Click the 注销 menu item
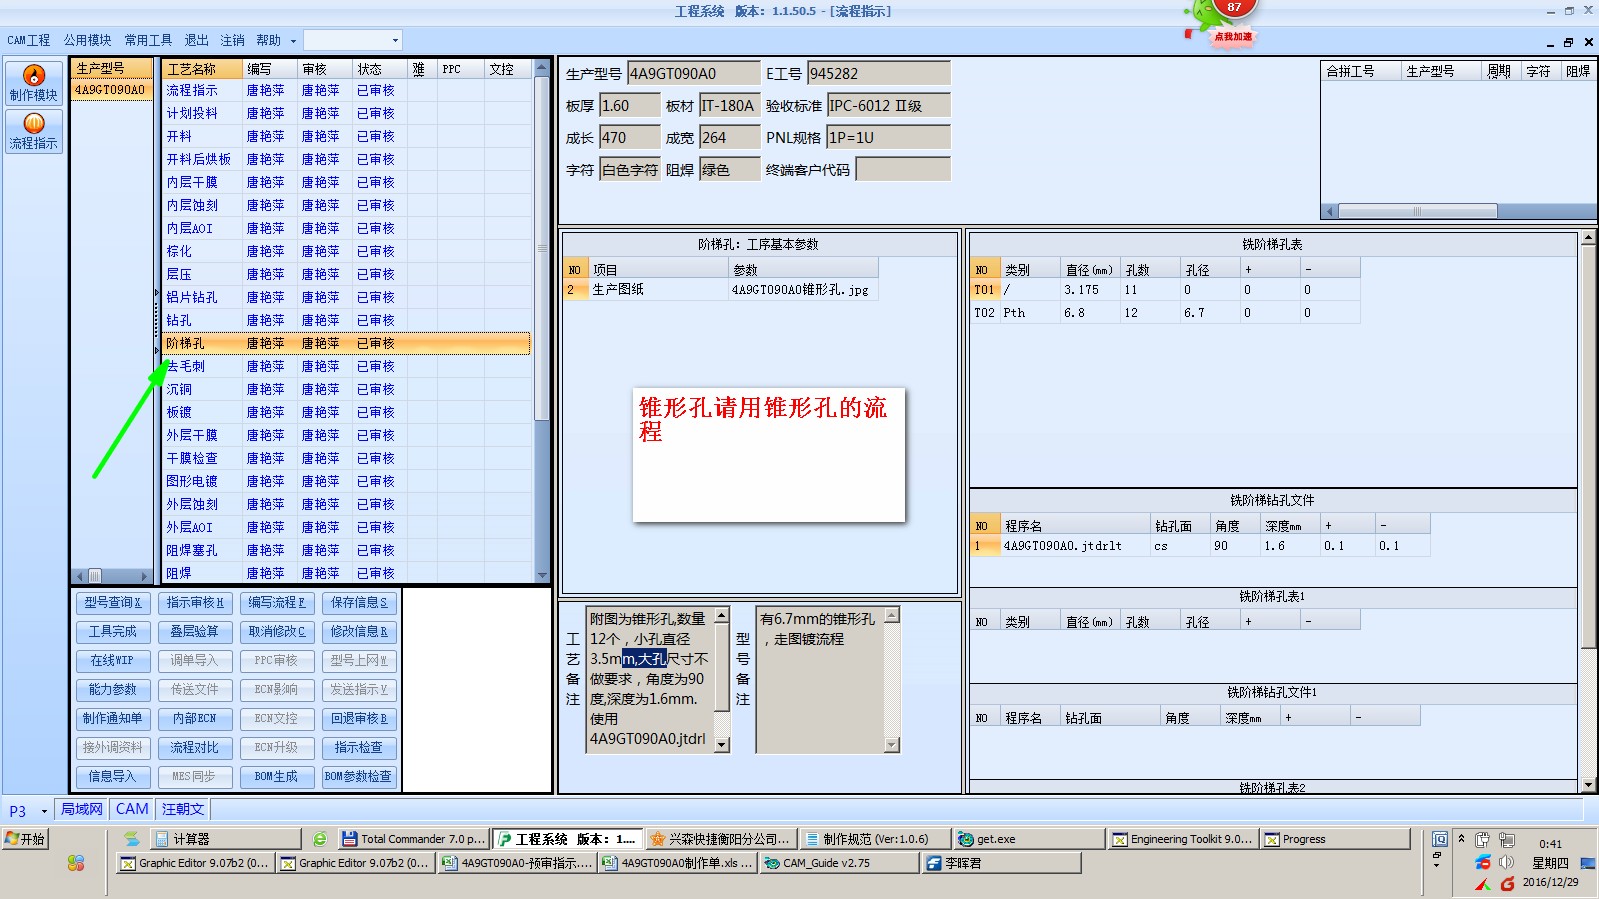This screenshot has width=1599, height=899. tap(233, 40)
